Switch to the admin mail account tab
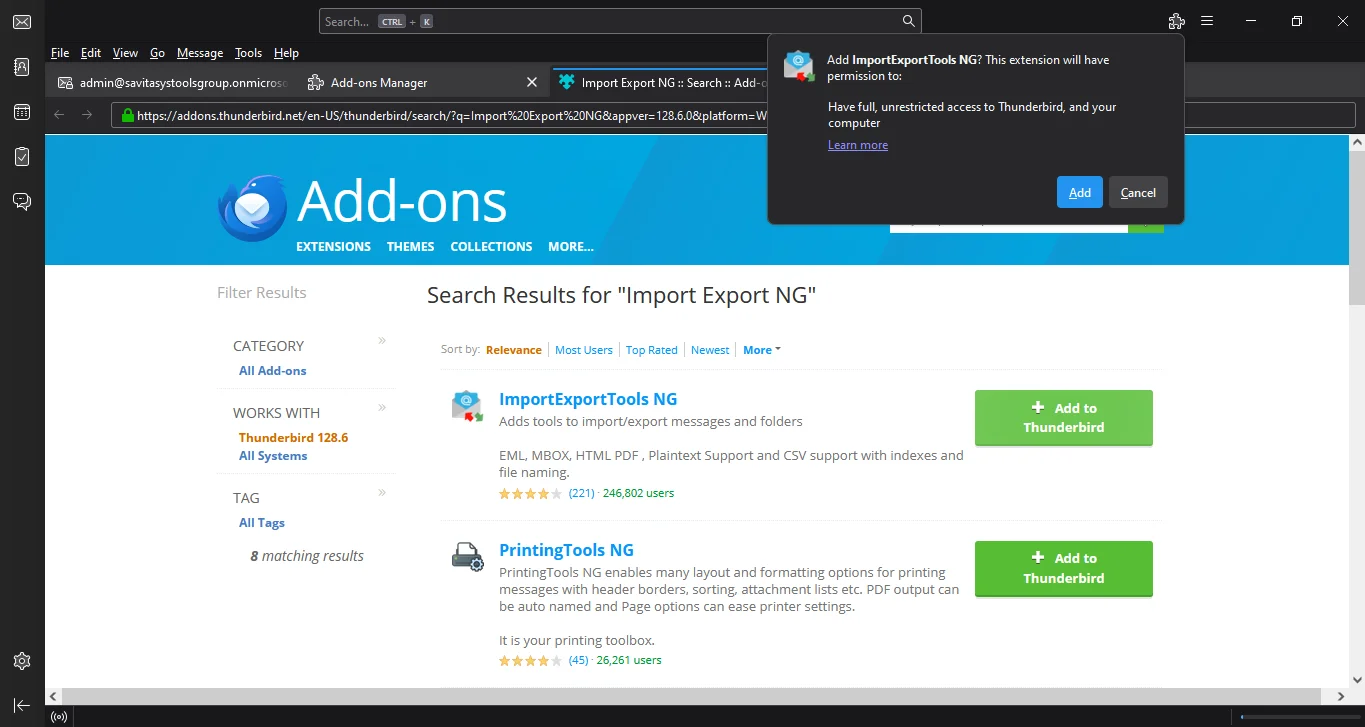 pos(171,82)
